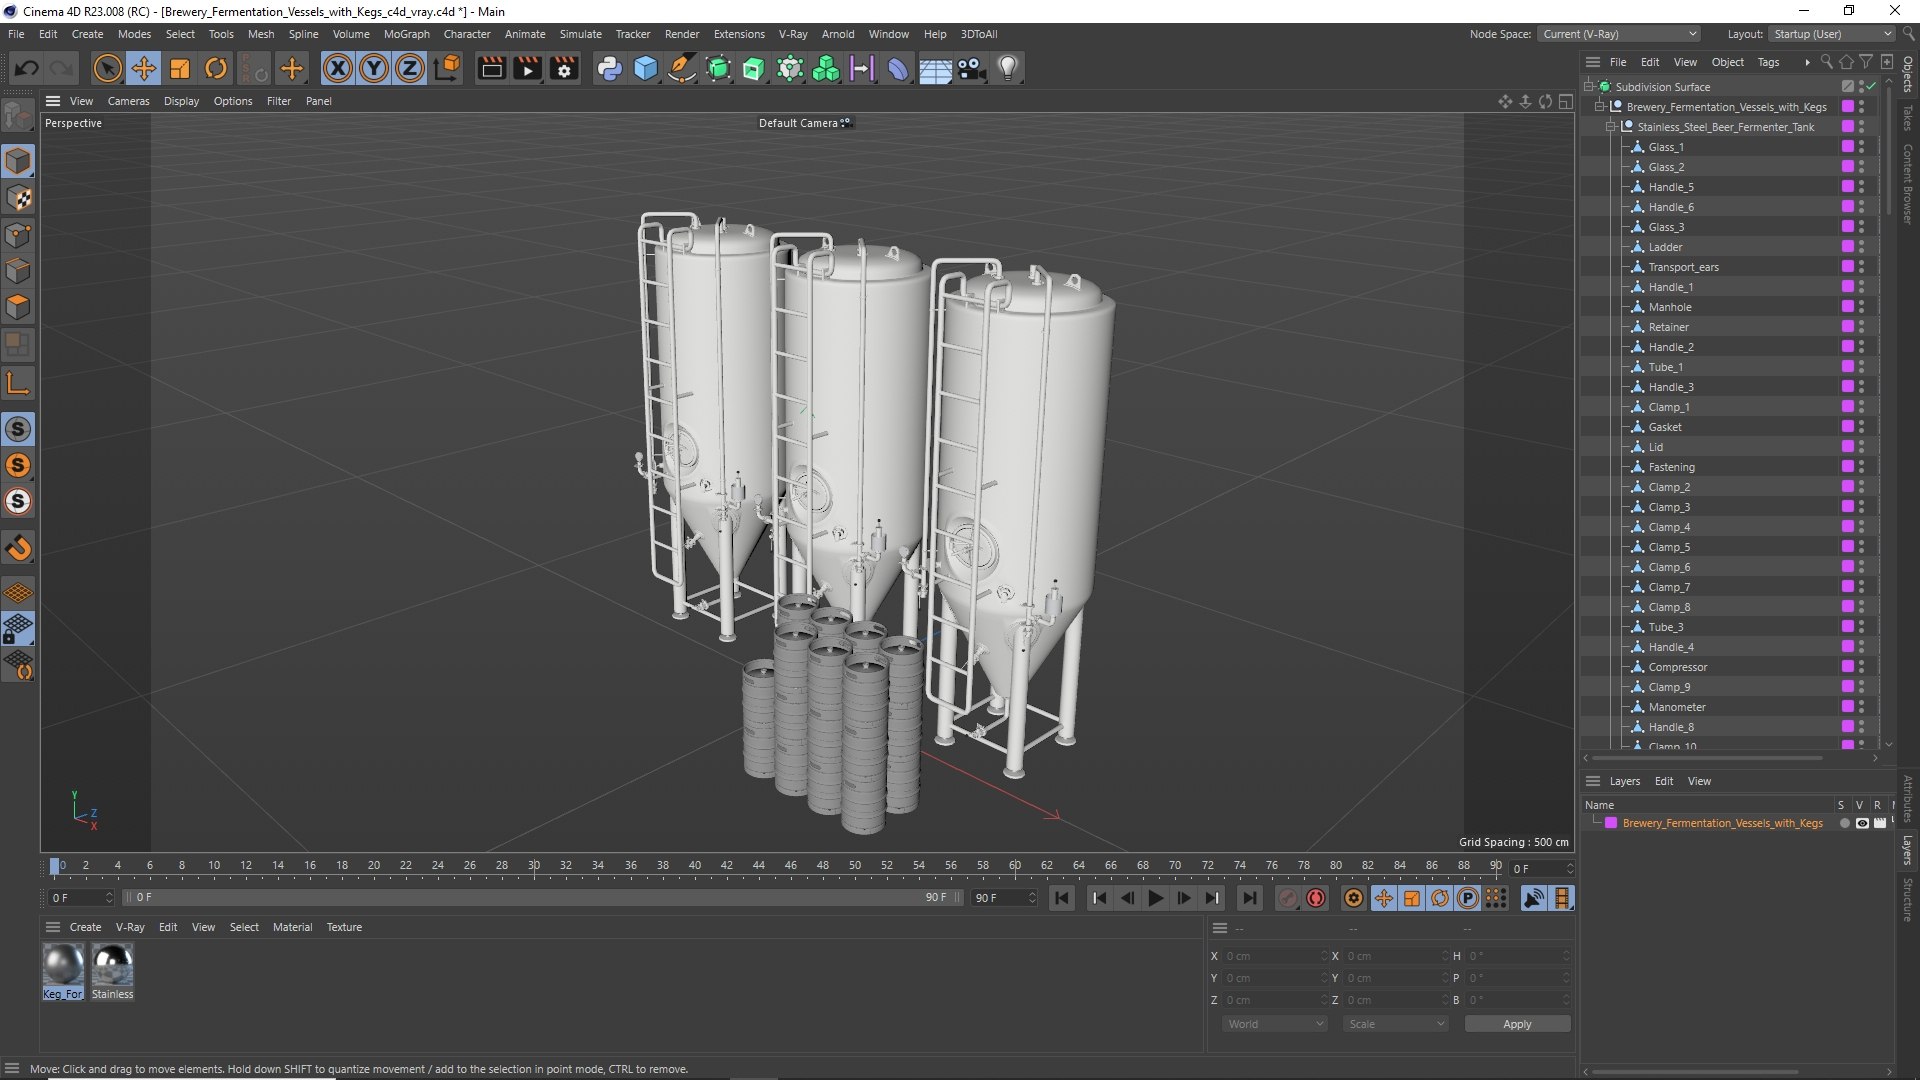Open the World coordinate dropdown
1920x1080 pixels.
coord(1275,1024)
